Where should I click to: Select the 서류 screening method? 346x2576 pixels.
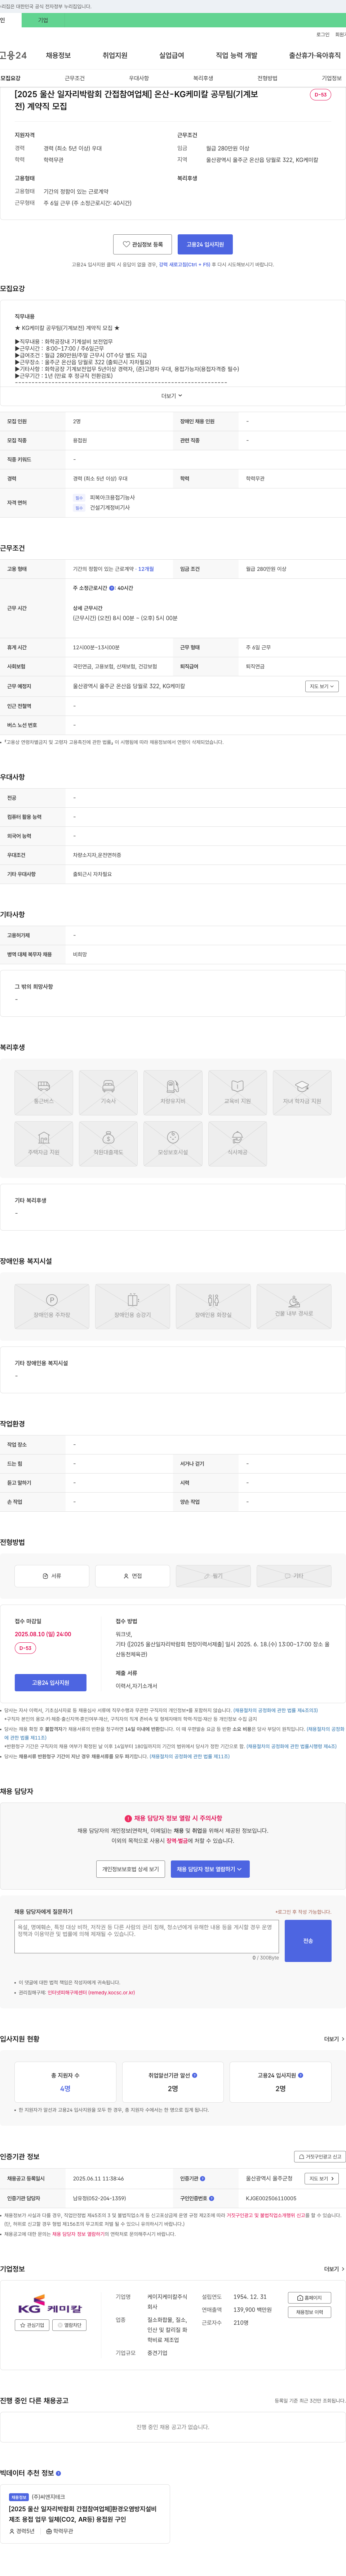51,1576
